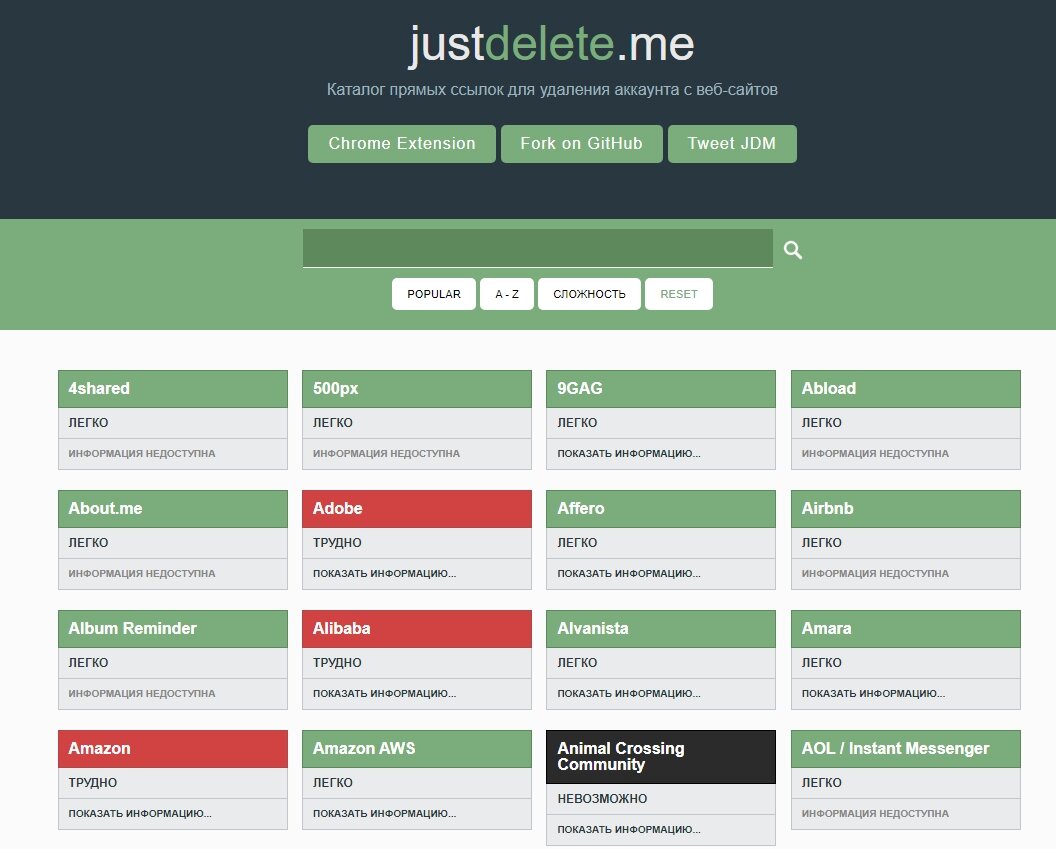Image resolution: width=1056 pixels, height=849 pixels.
Task: Open the Album Reminder deletion link
Action: coord(172,628)
